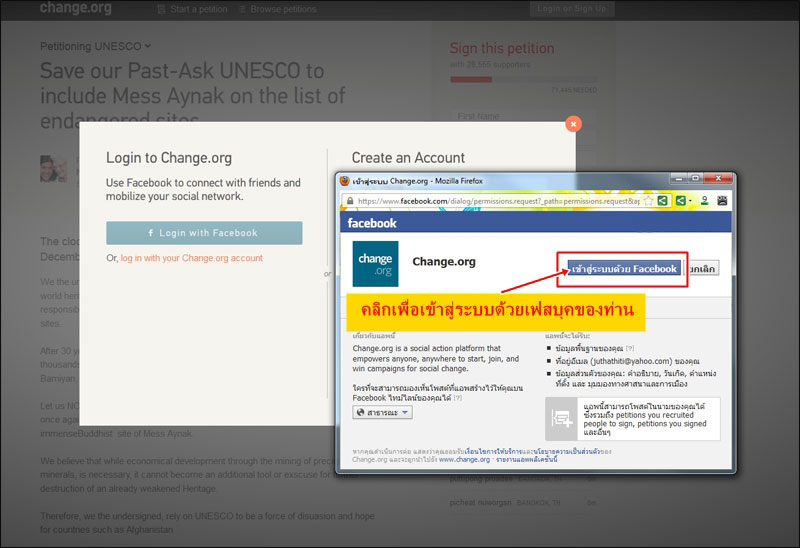Click help [?] next to 'ข้อมูลพื้นฐานของคุณ'
800x548 pixels.
[630, 348]
